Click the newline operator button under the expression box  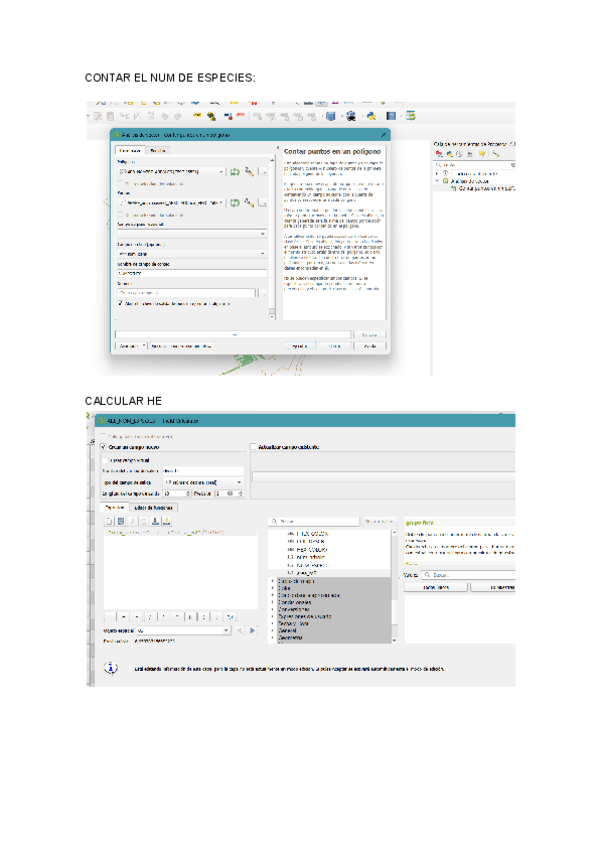click(x=230, y=617)
